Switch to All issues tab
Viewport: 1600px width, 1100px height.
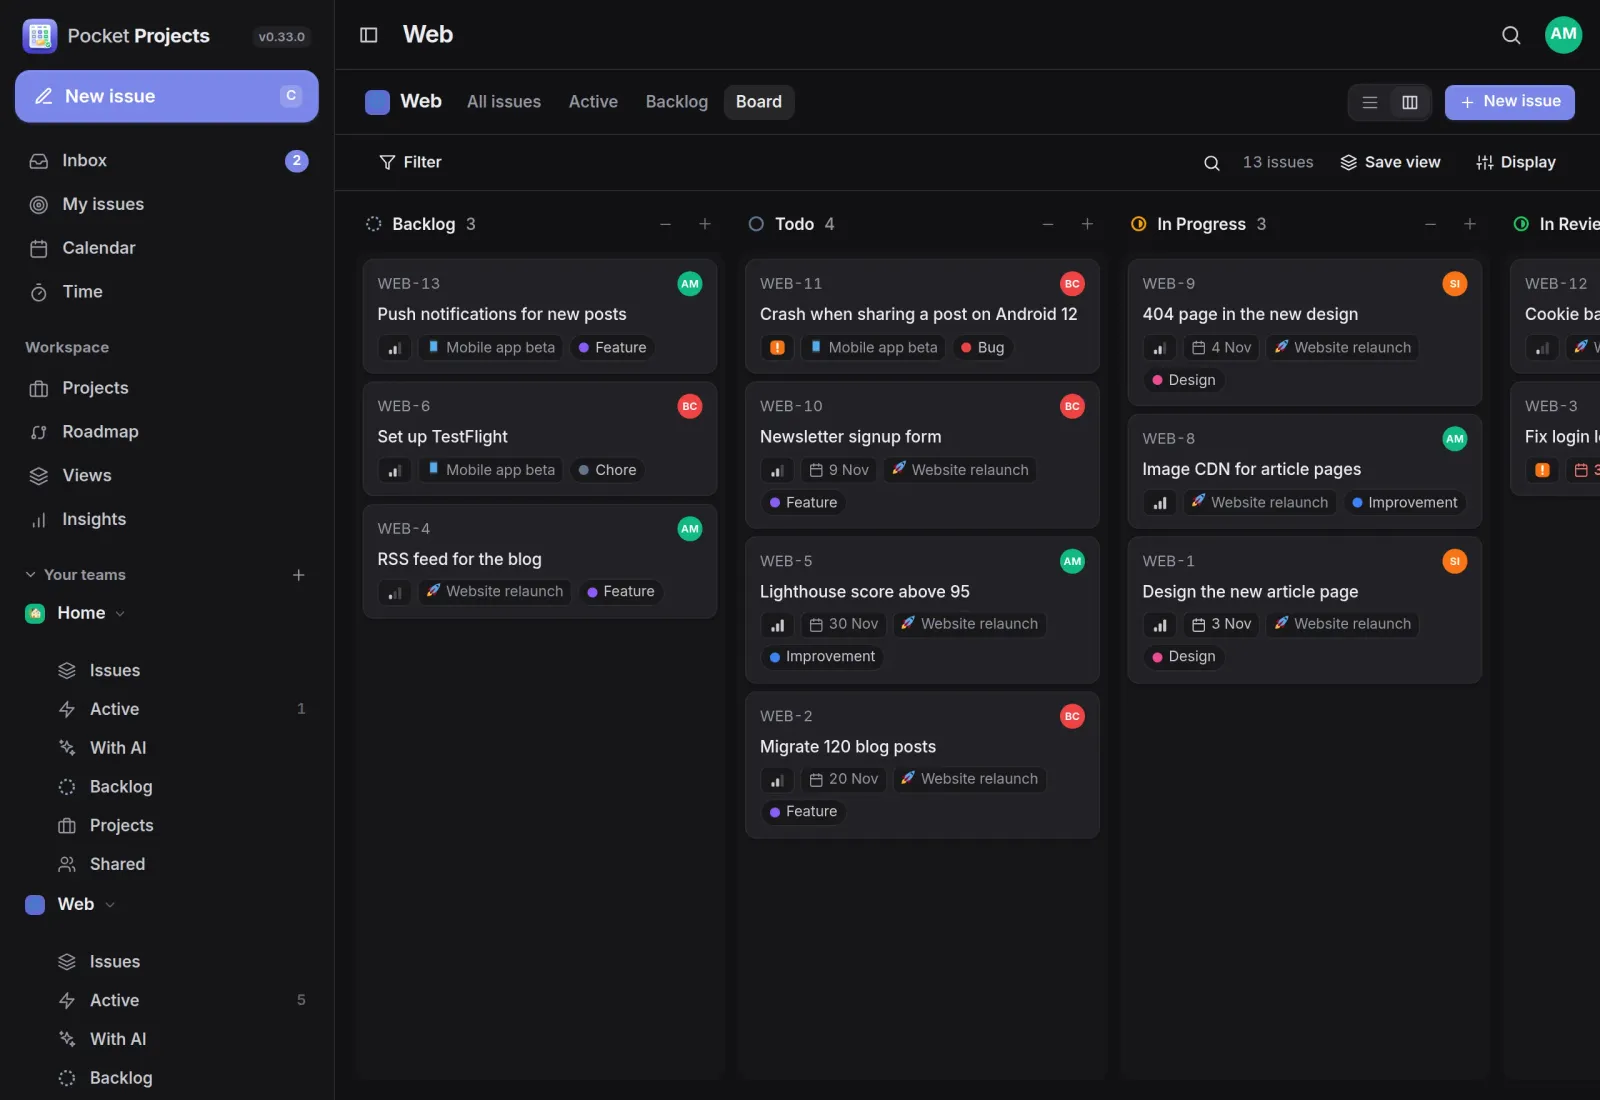point(504,102)
